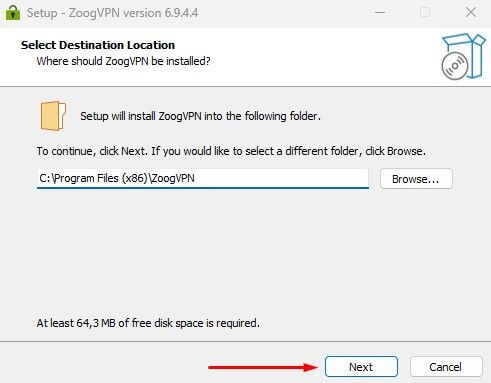
Task: Click the Setup will install ZoogVPN message
Action: tap(200, 116)
